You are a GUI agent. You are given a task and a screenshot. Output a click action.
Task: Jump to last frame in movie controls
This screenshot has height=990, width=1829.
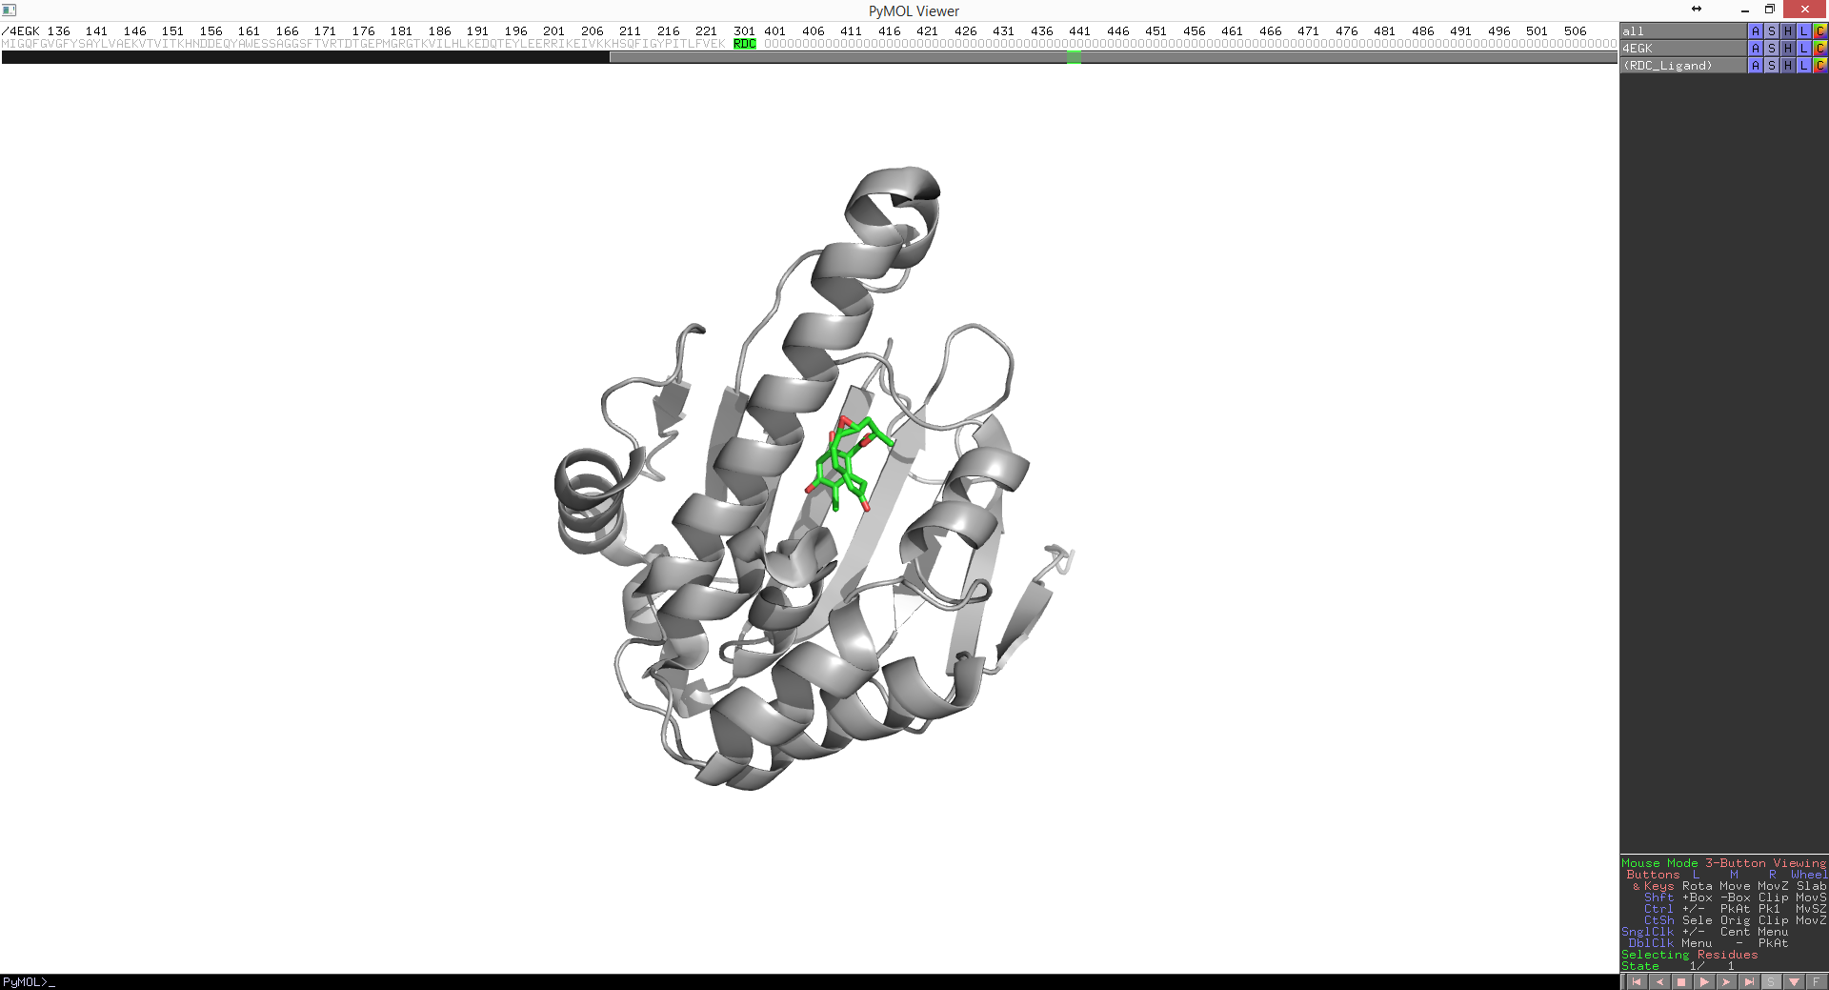1749,982
